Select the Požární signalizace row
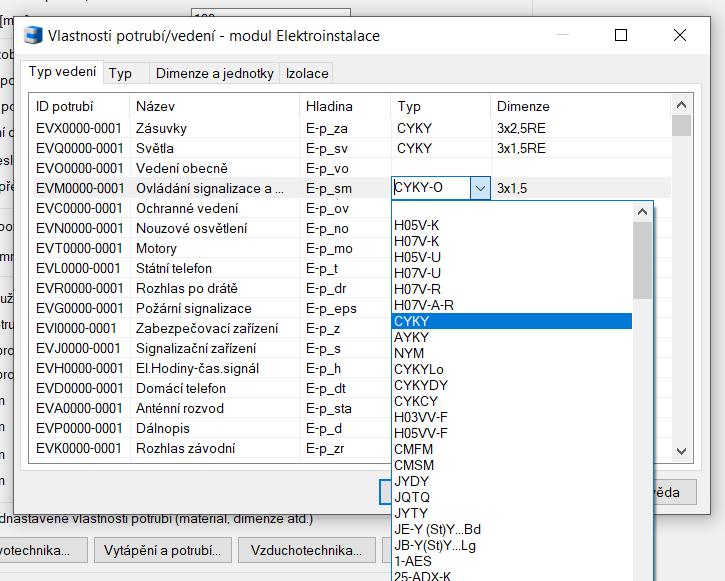The height and width of the screenshot is (581, 725). pos(211,308)
